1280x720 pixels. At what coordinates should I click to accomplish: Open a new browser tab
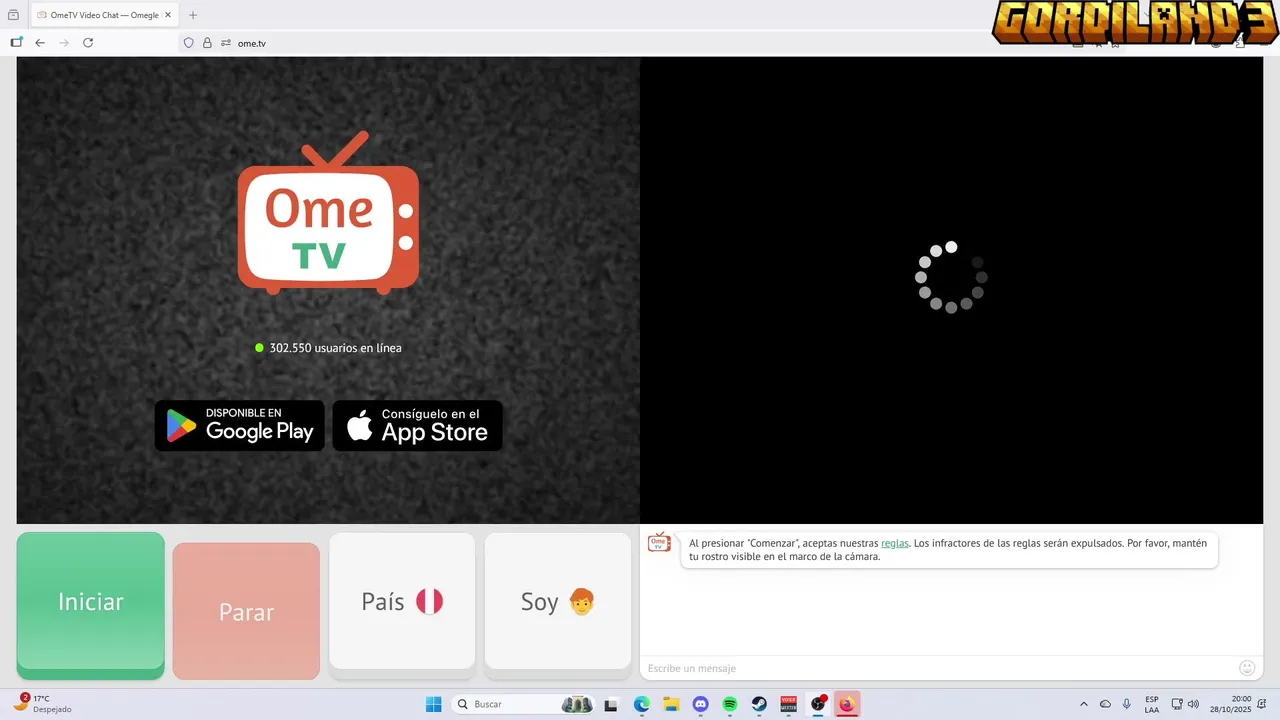(193, 15)
